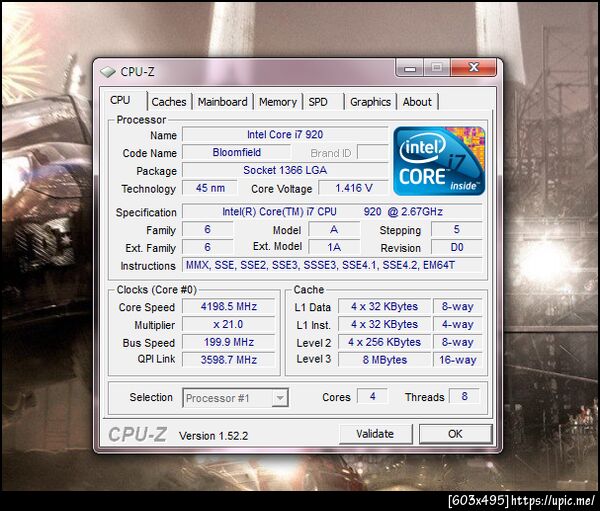
Task: Select the CPU tab
Action: point(125,101)
